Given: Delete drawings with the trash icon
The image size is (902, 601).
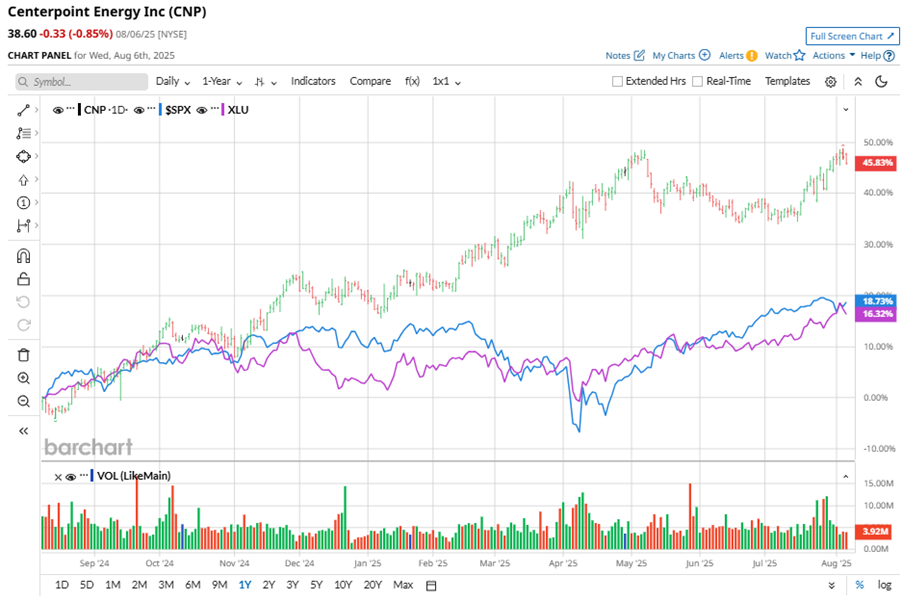Looking at the screenshot, I should [23, 355].
